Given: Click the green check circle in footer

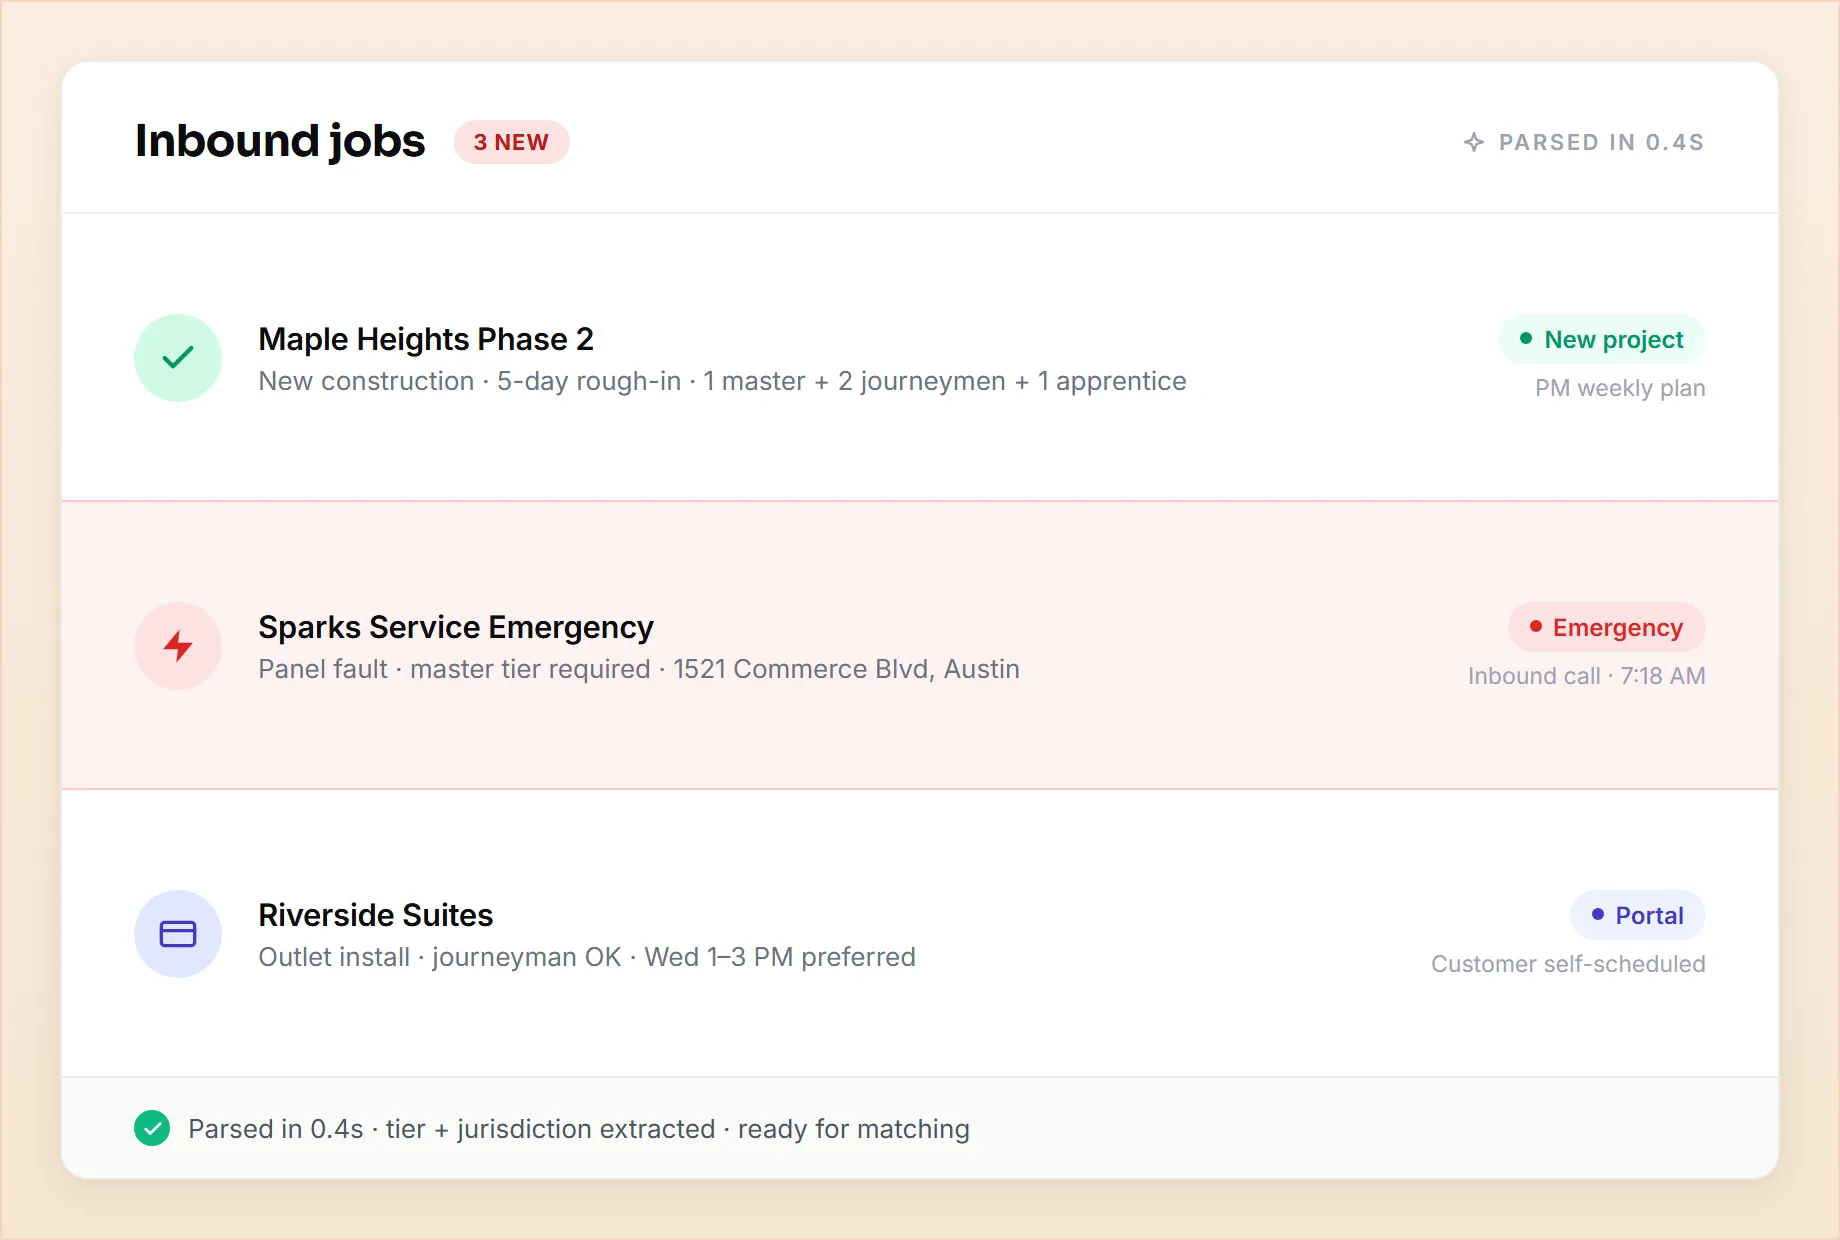Looking at the screenshot, I should coord(152,1128).
